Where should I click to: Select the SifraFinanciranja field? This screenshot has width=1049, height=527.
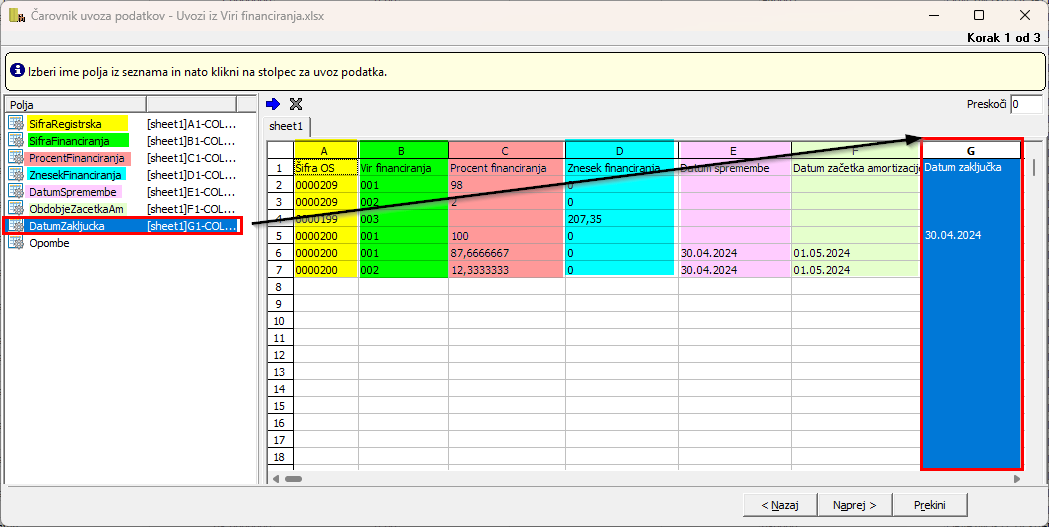[69, 141]
